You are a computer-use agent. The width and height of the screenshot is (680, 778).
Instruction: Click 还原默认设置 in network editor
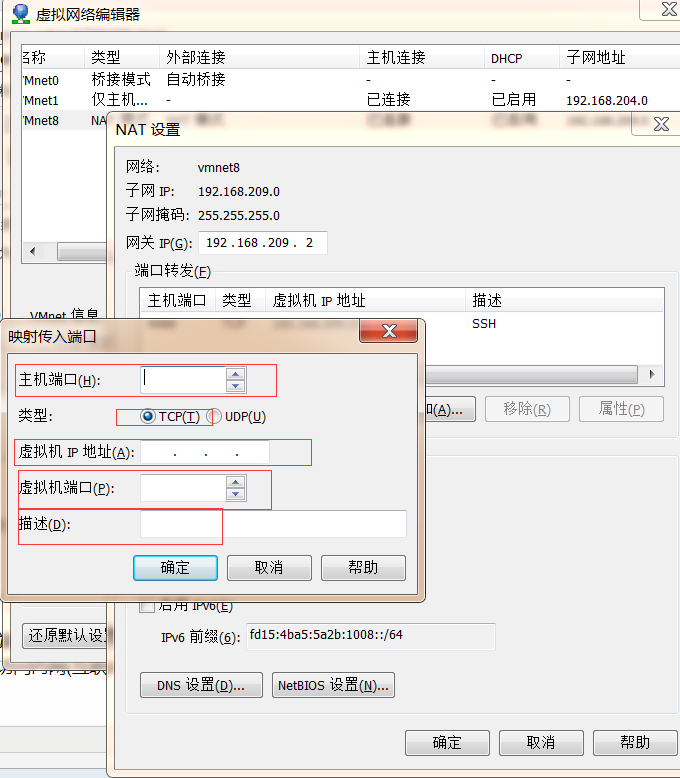[67, 636]
